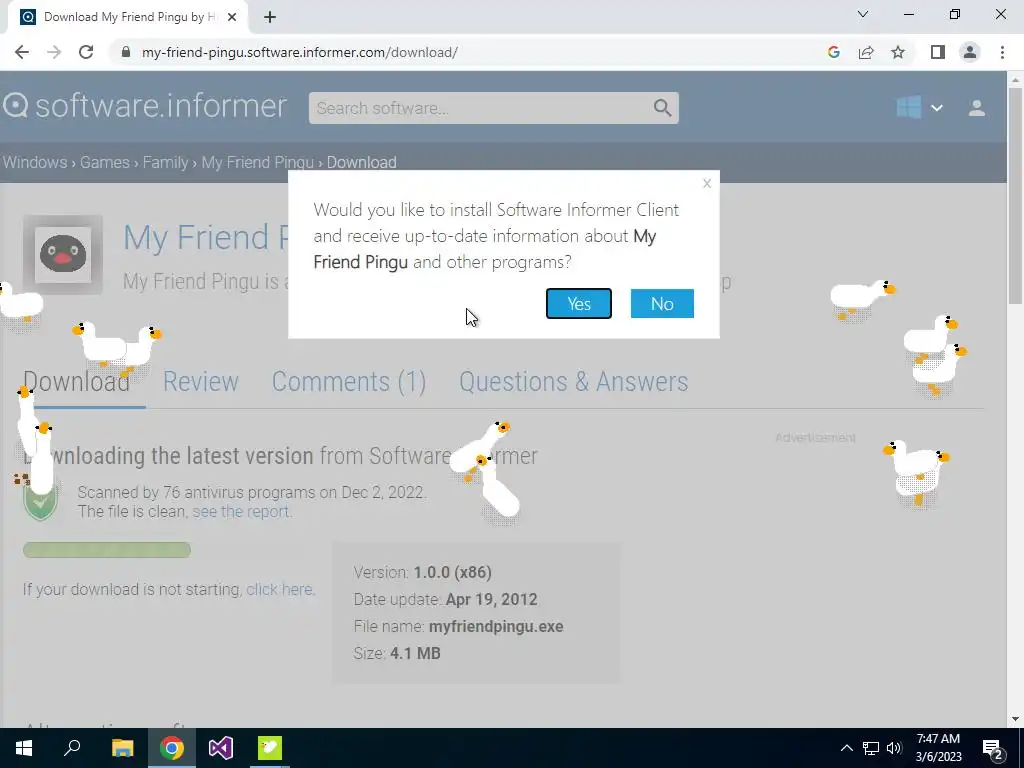The width and height of the screenshot is (1024, 768).
Task: Go back to the previous page
Action: (22, 52)
